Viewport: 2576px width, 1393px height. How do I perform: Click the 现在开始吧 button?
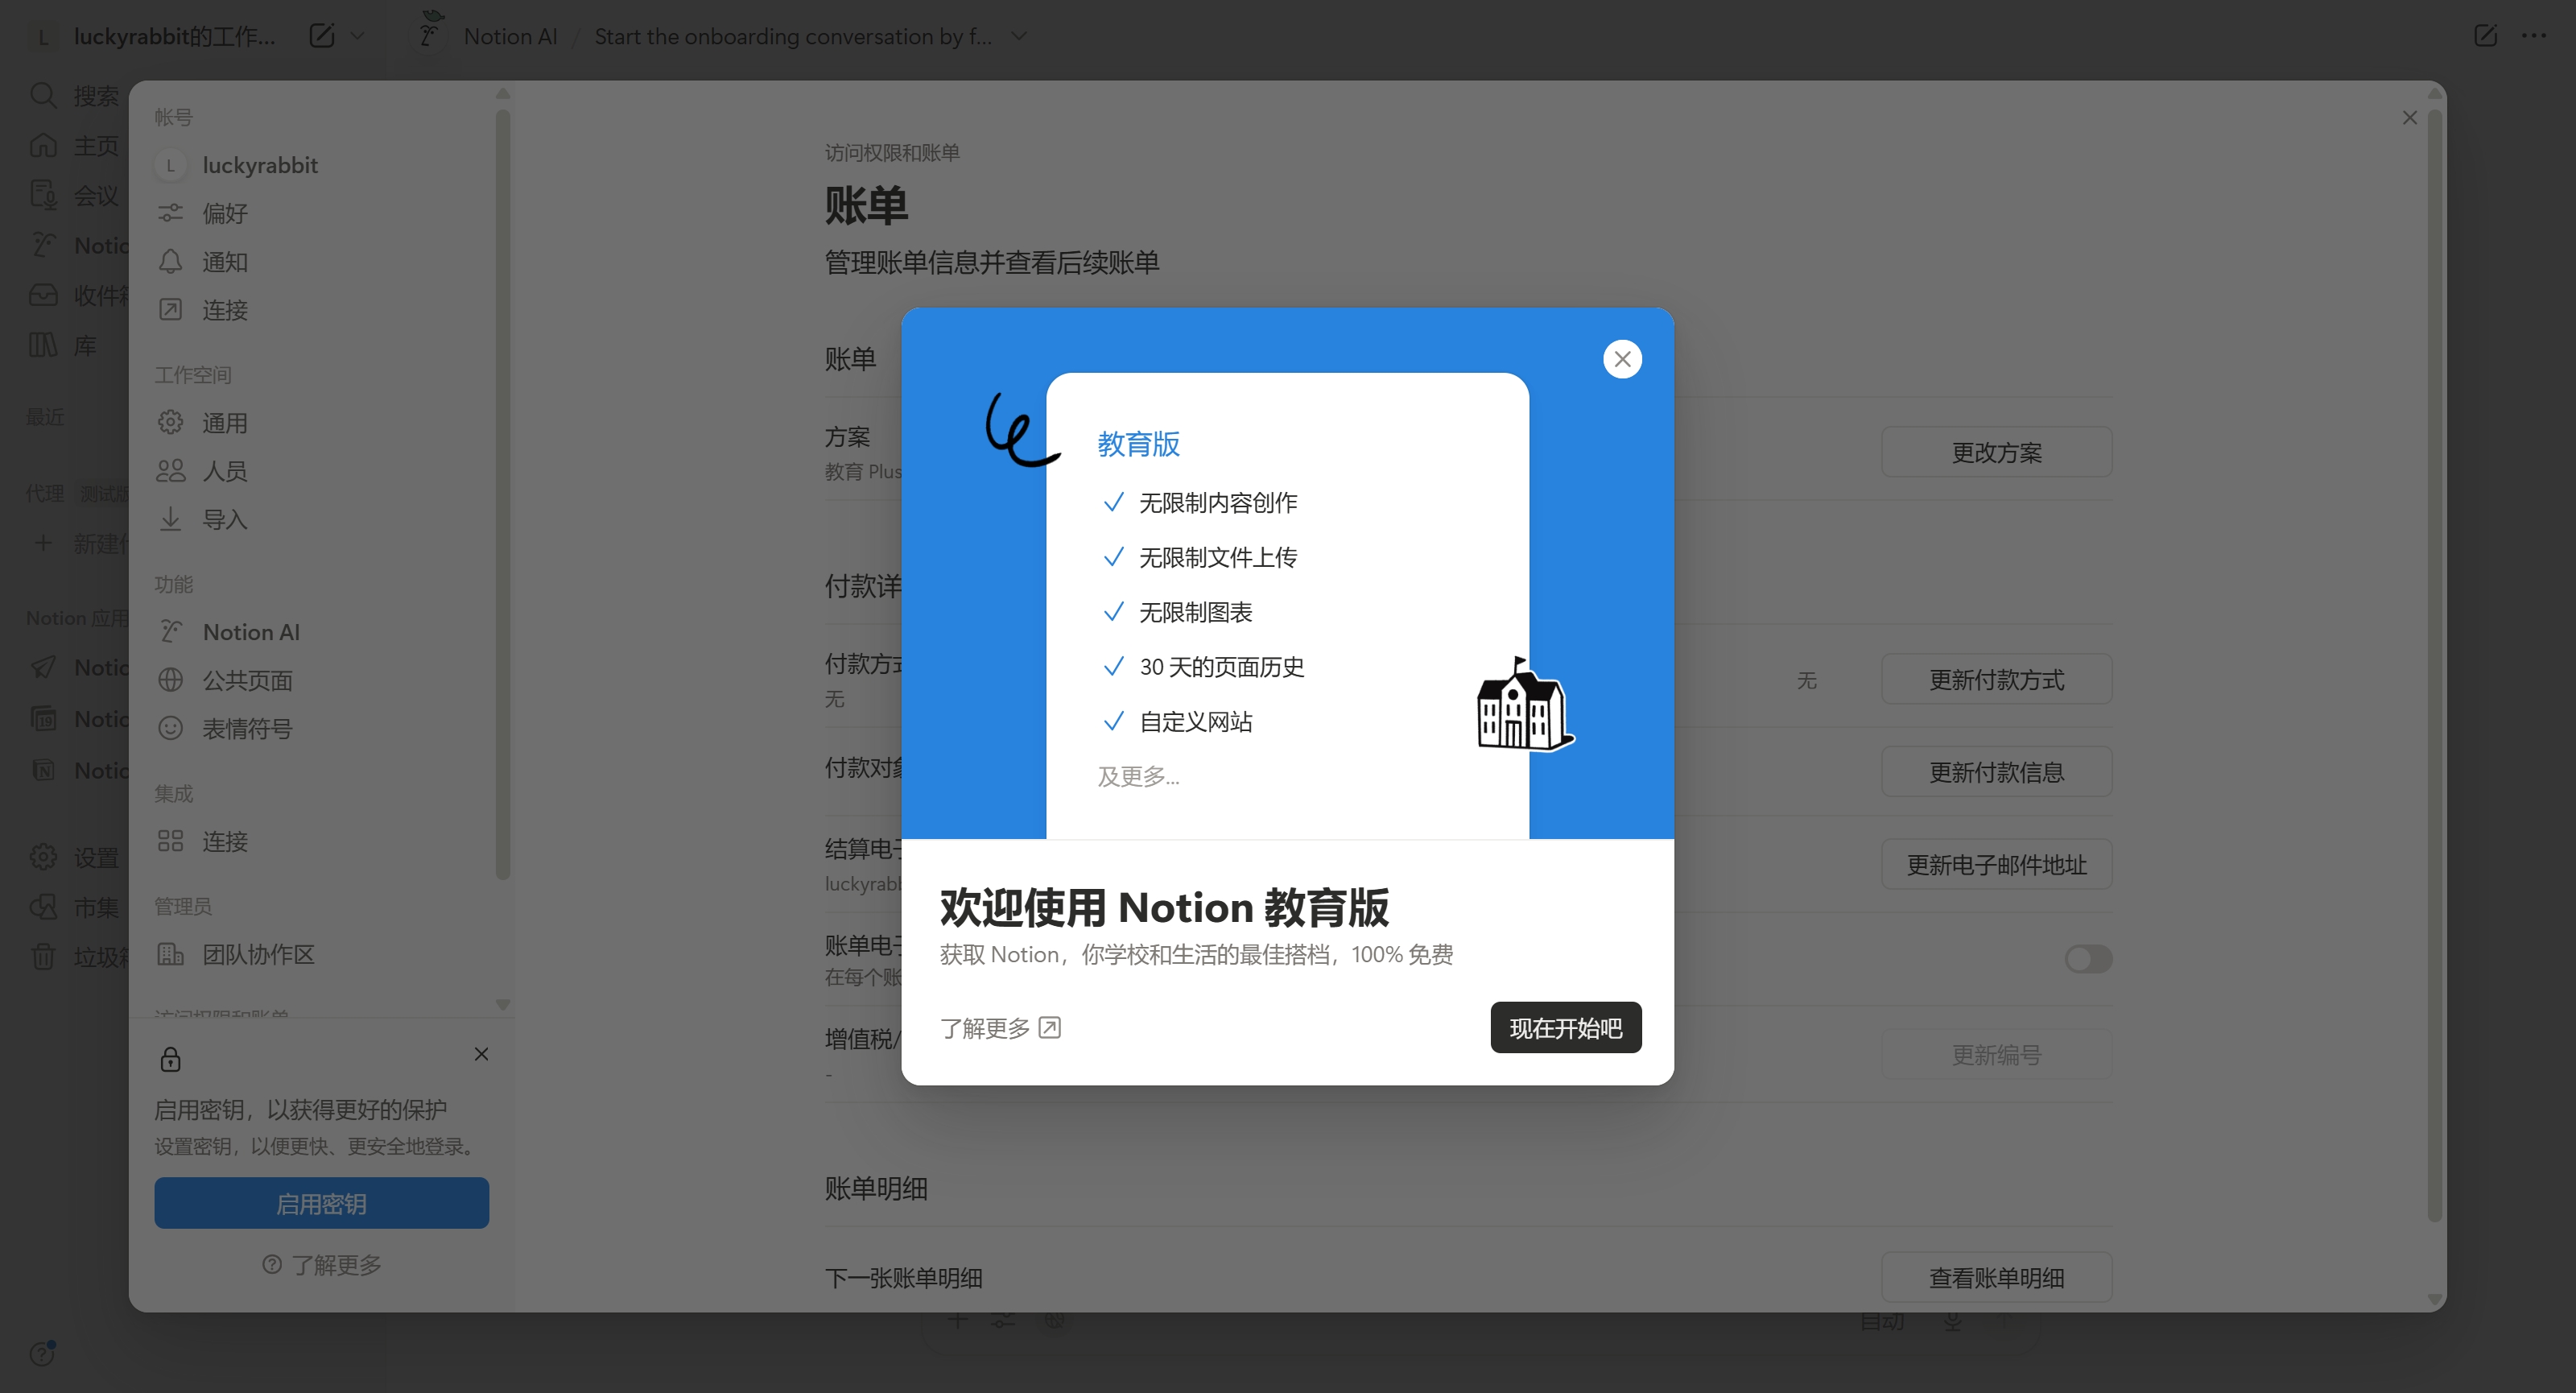pos(1565,1027)
